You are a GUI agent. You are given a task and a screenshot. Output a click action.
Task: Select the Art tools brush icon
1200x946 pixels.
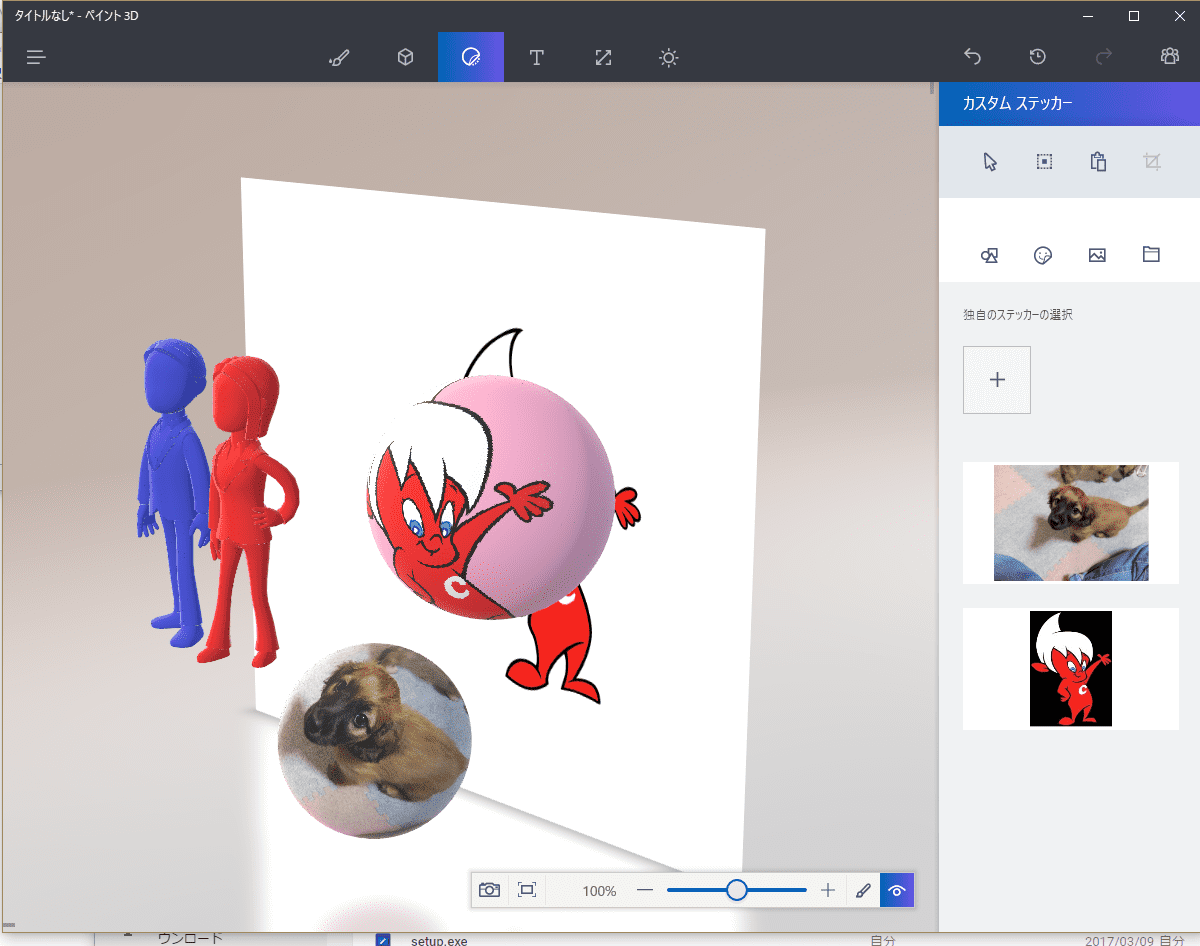tap(339, 57)
